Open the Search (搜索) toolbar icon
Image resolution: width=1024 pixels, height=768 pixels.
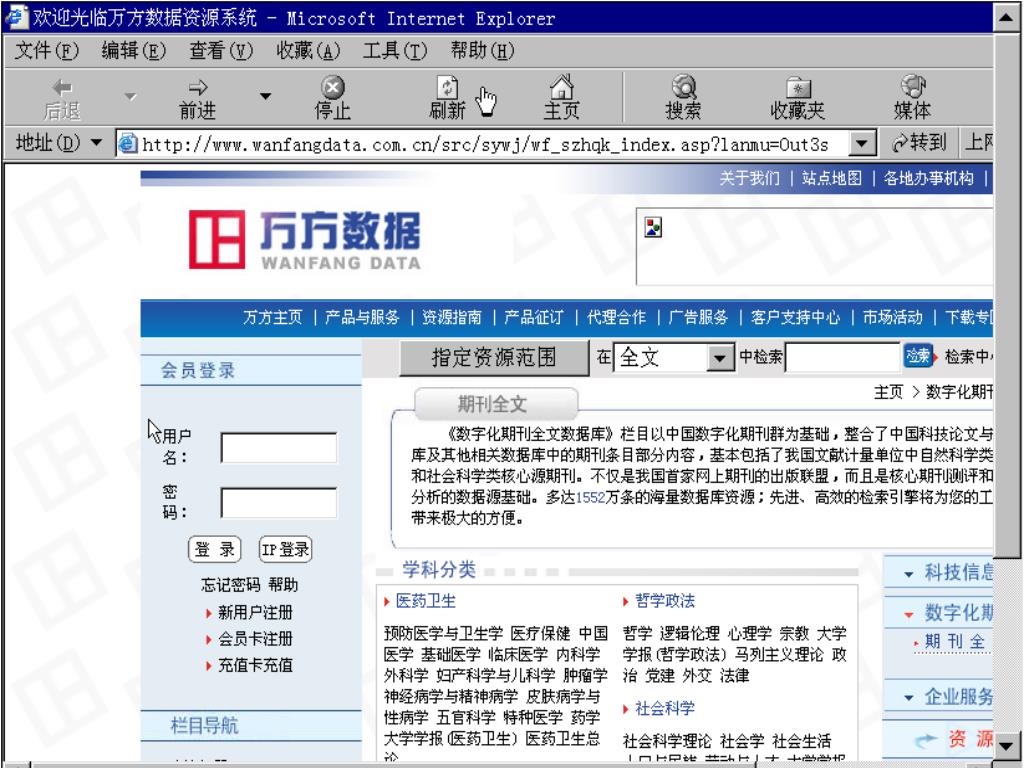pyautogui.click(x=684, y=86)
